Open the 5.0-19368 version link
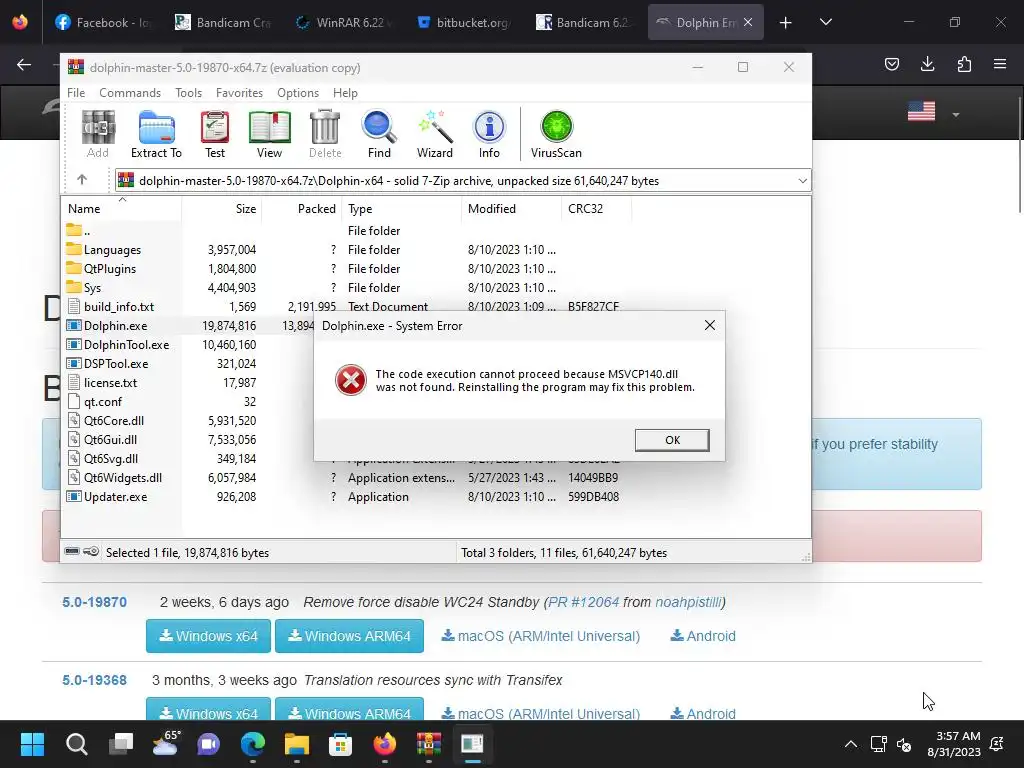Screen dimensions: 1024x768 click(95, 680)
